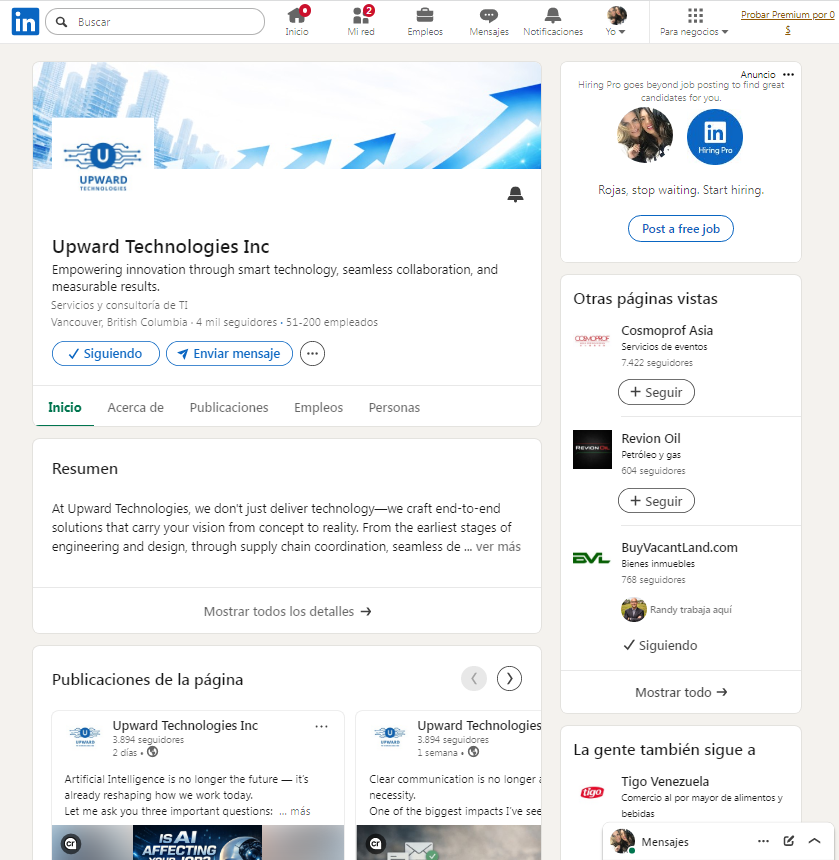Click the Post a free job button

pyautogui.click(x=681, y=229)
